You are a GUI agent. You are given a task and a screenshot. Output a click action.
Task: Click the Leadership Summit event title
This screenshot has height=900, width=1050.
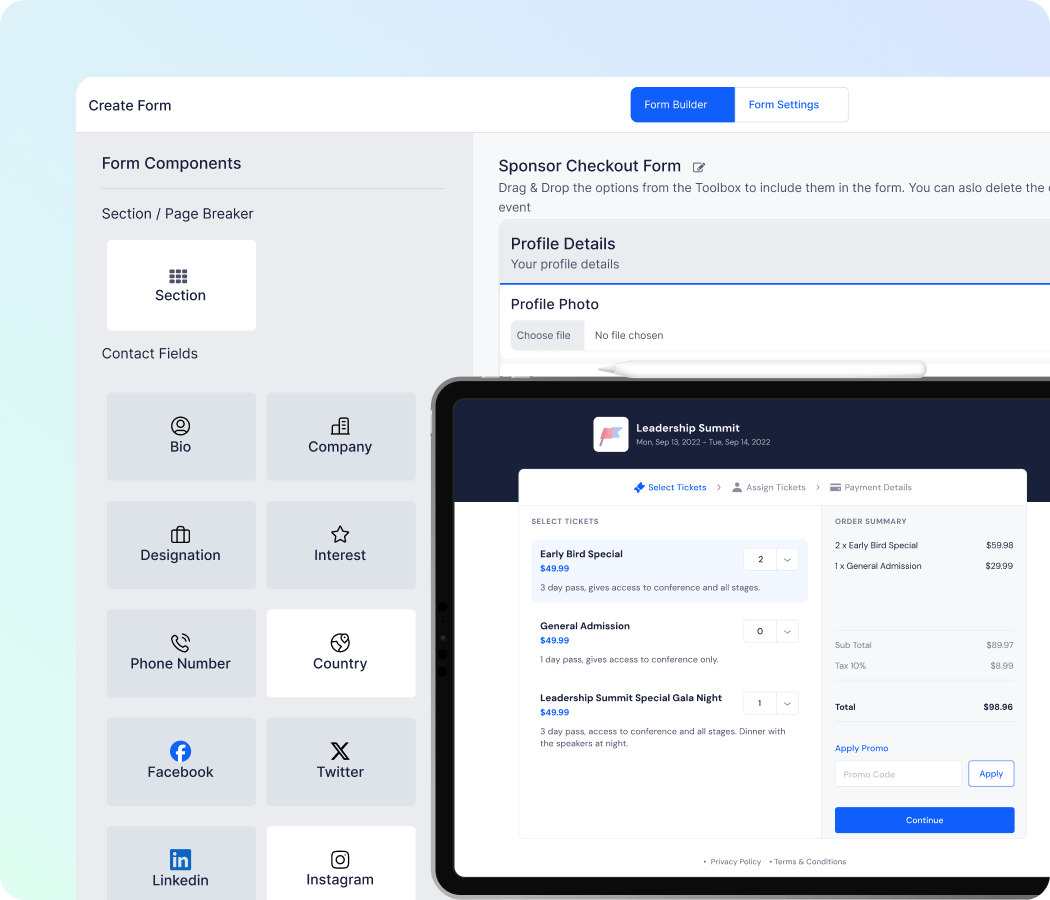[688, 428]
